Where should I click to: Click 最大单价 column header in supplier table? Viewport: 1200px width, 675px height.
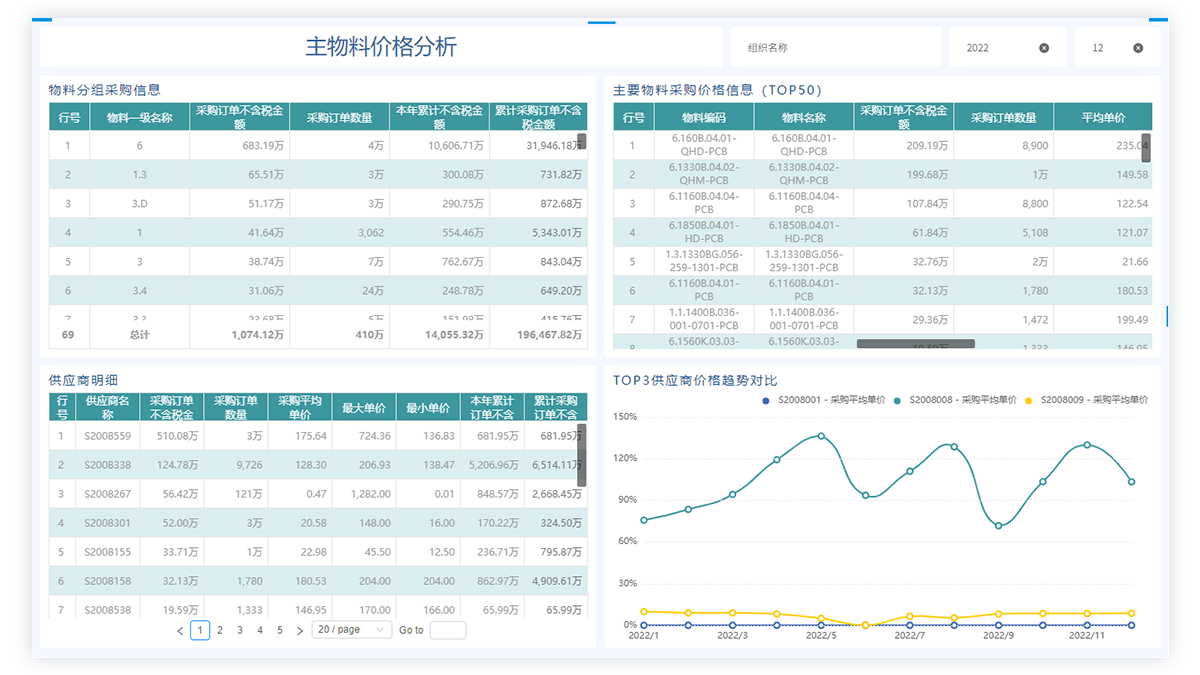364,408
